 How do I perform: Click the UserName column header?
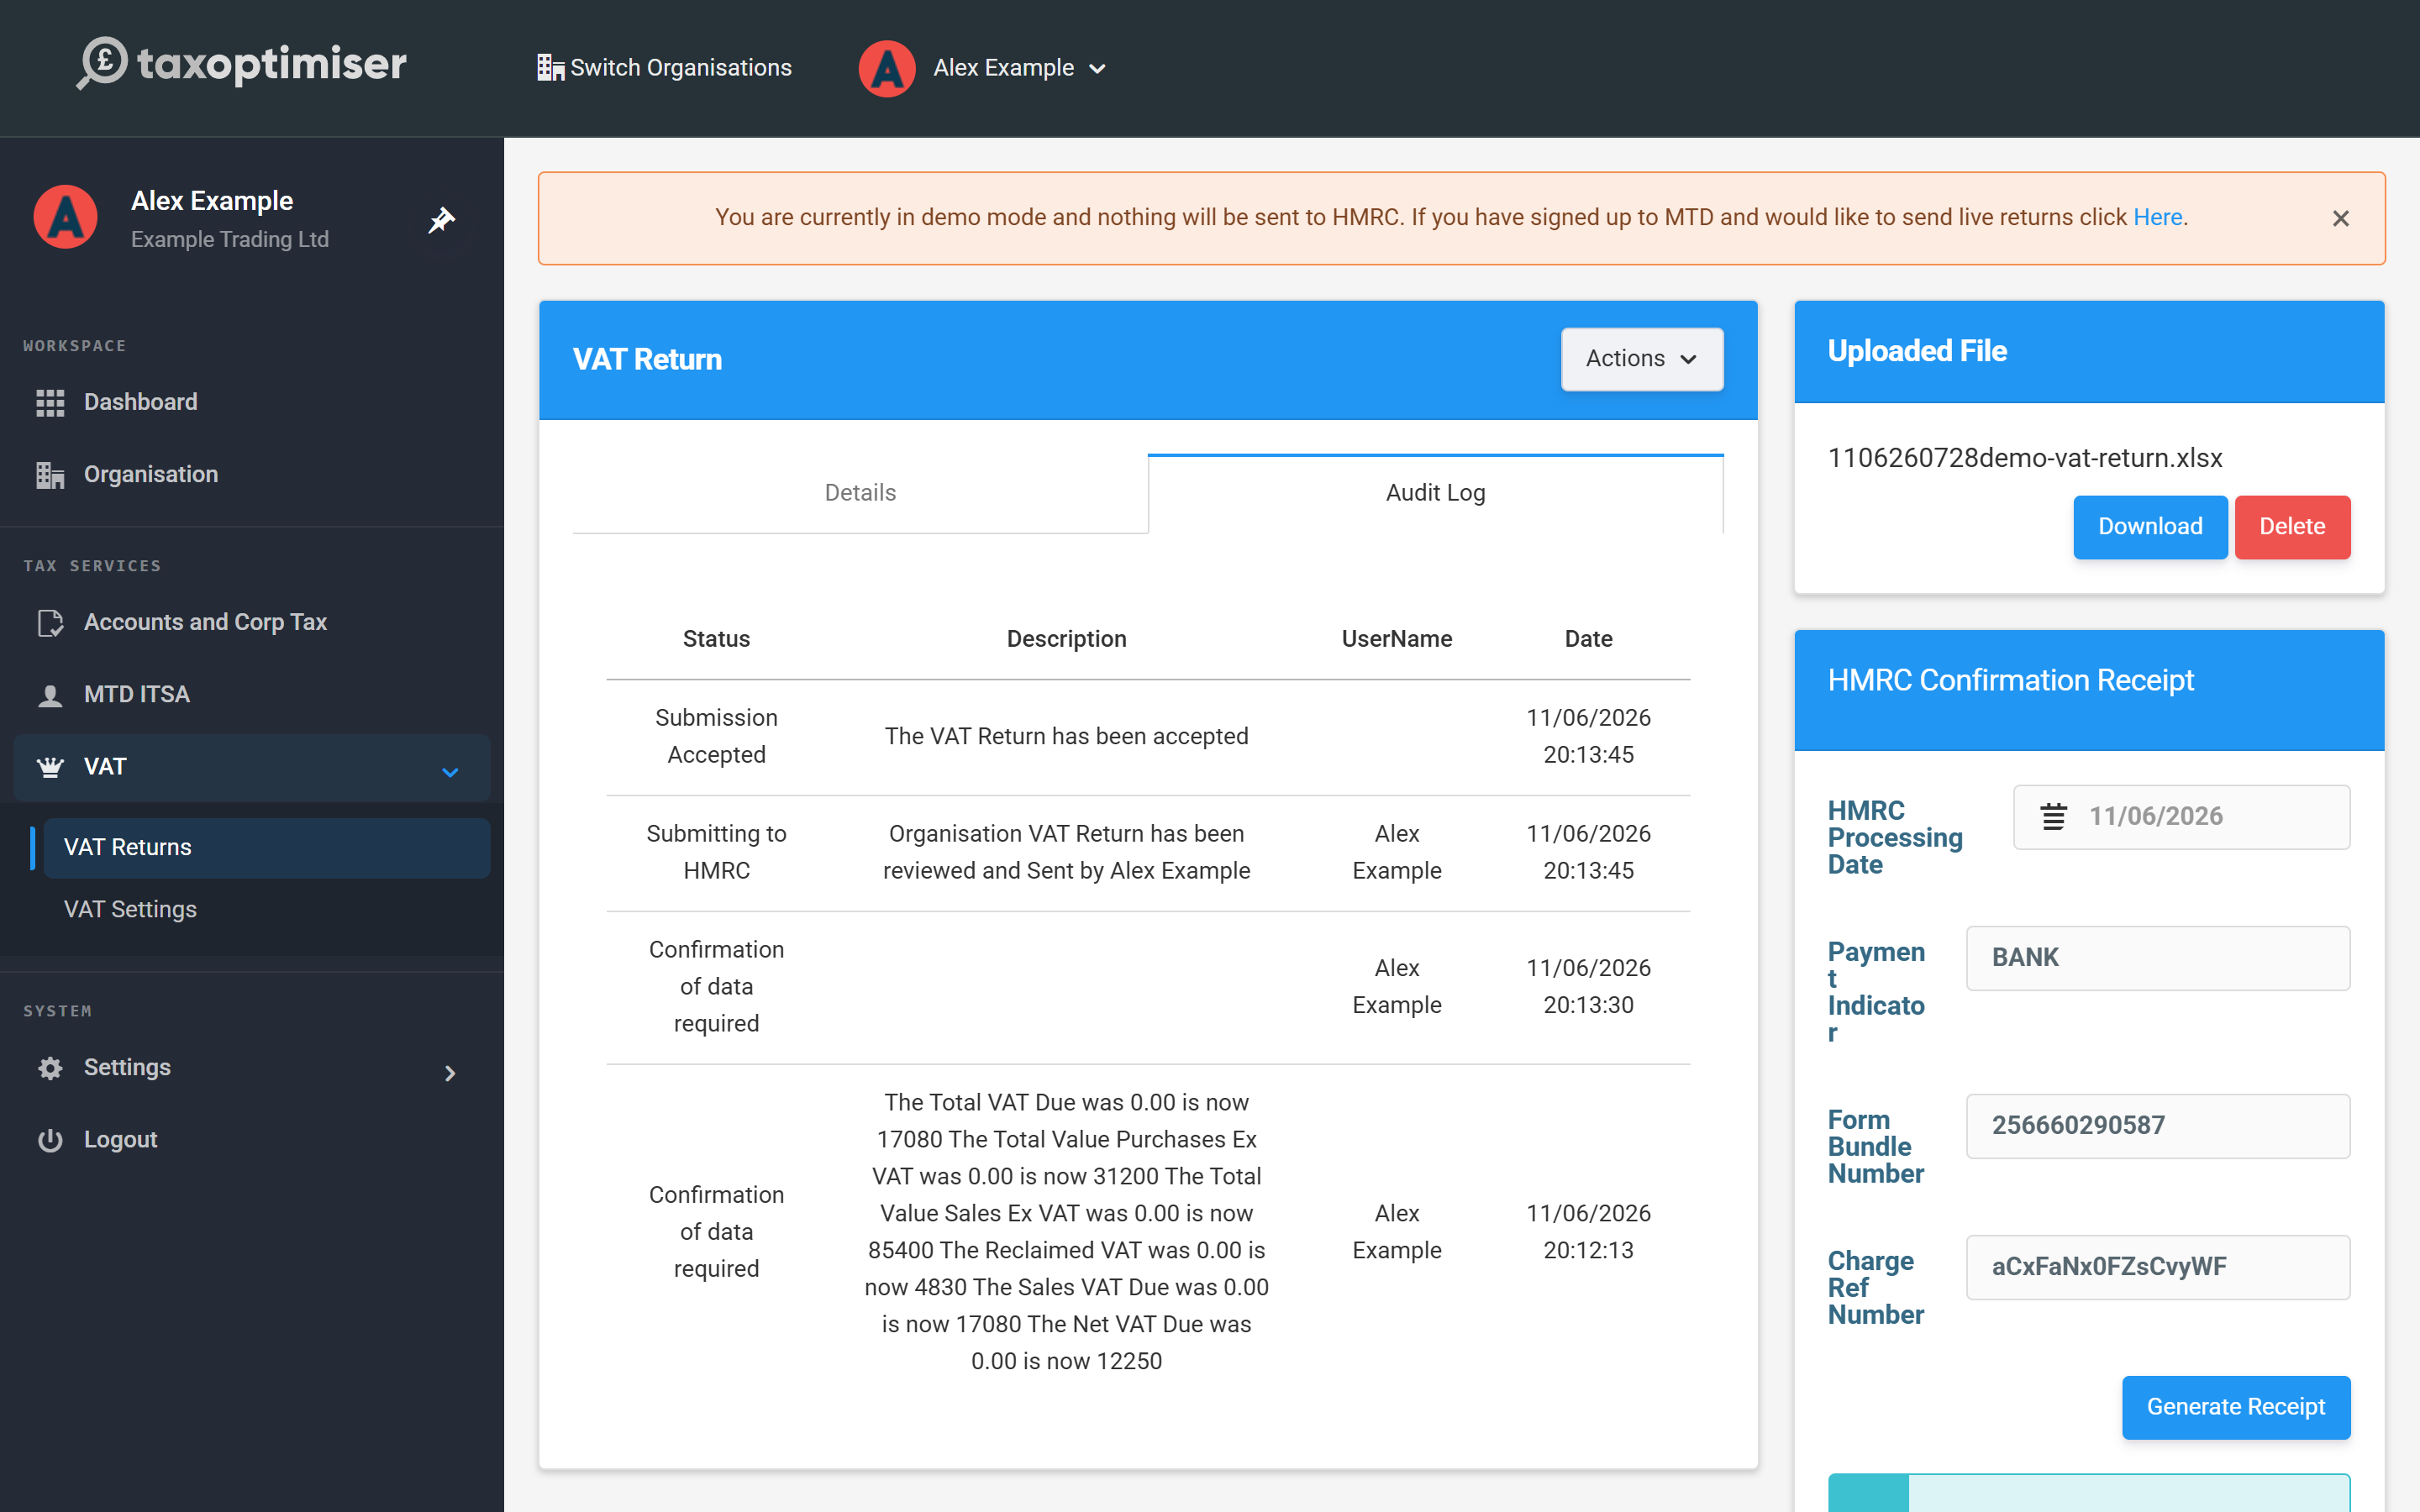pos(1396,639)
